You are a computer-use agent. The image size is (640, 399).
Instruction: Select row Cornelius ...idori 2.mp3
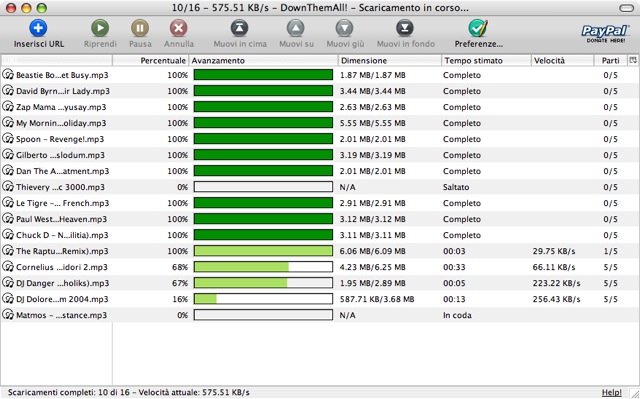[x=320, y=267]
